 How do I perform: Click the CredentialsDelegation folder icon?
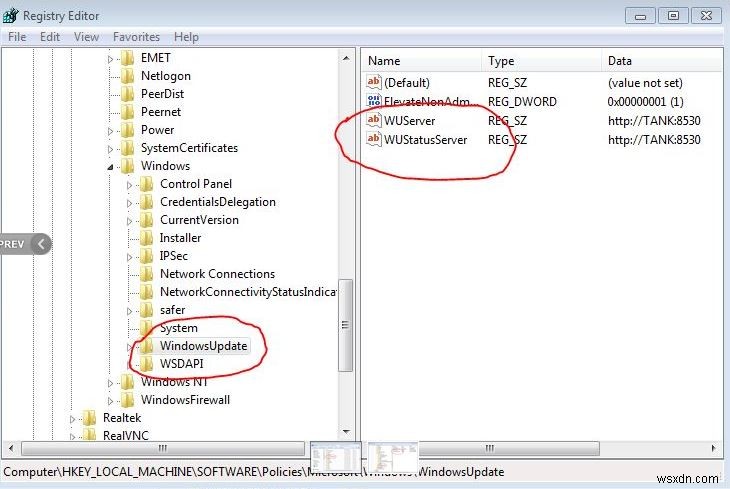(147, 202)
